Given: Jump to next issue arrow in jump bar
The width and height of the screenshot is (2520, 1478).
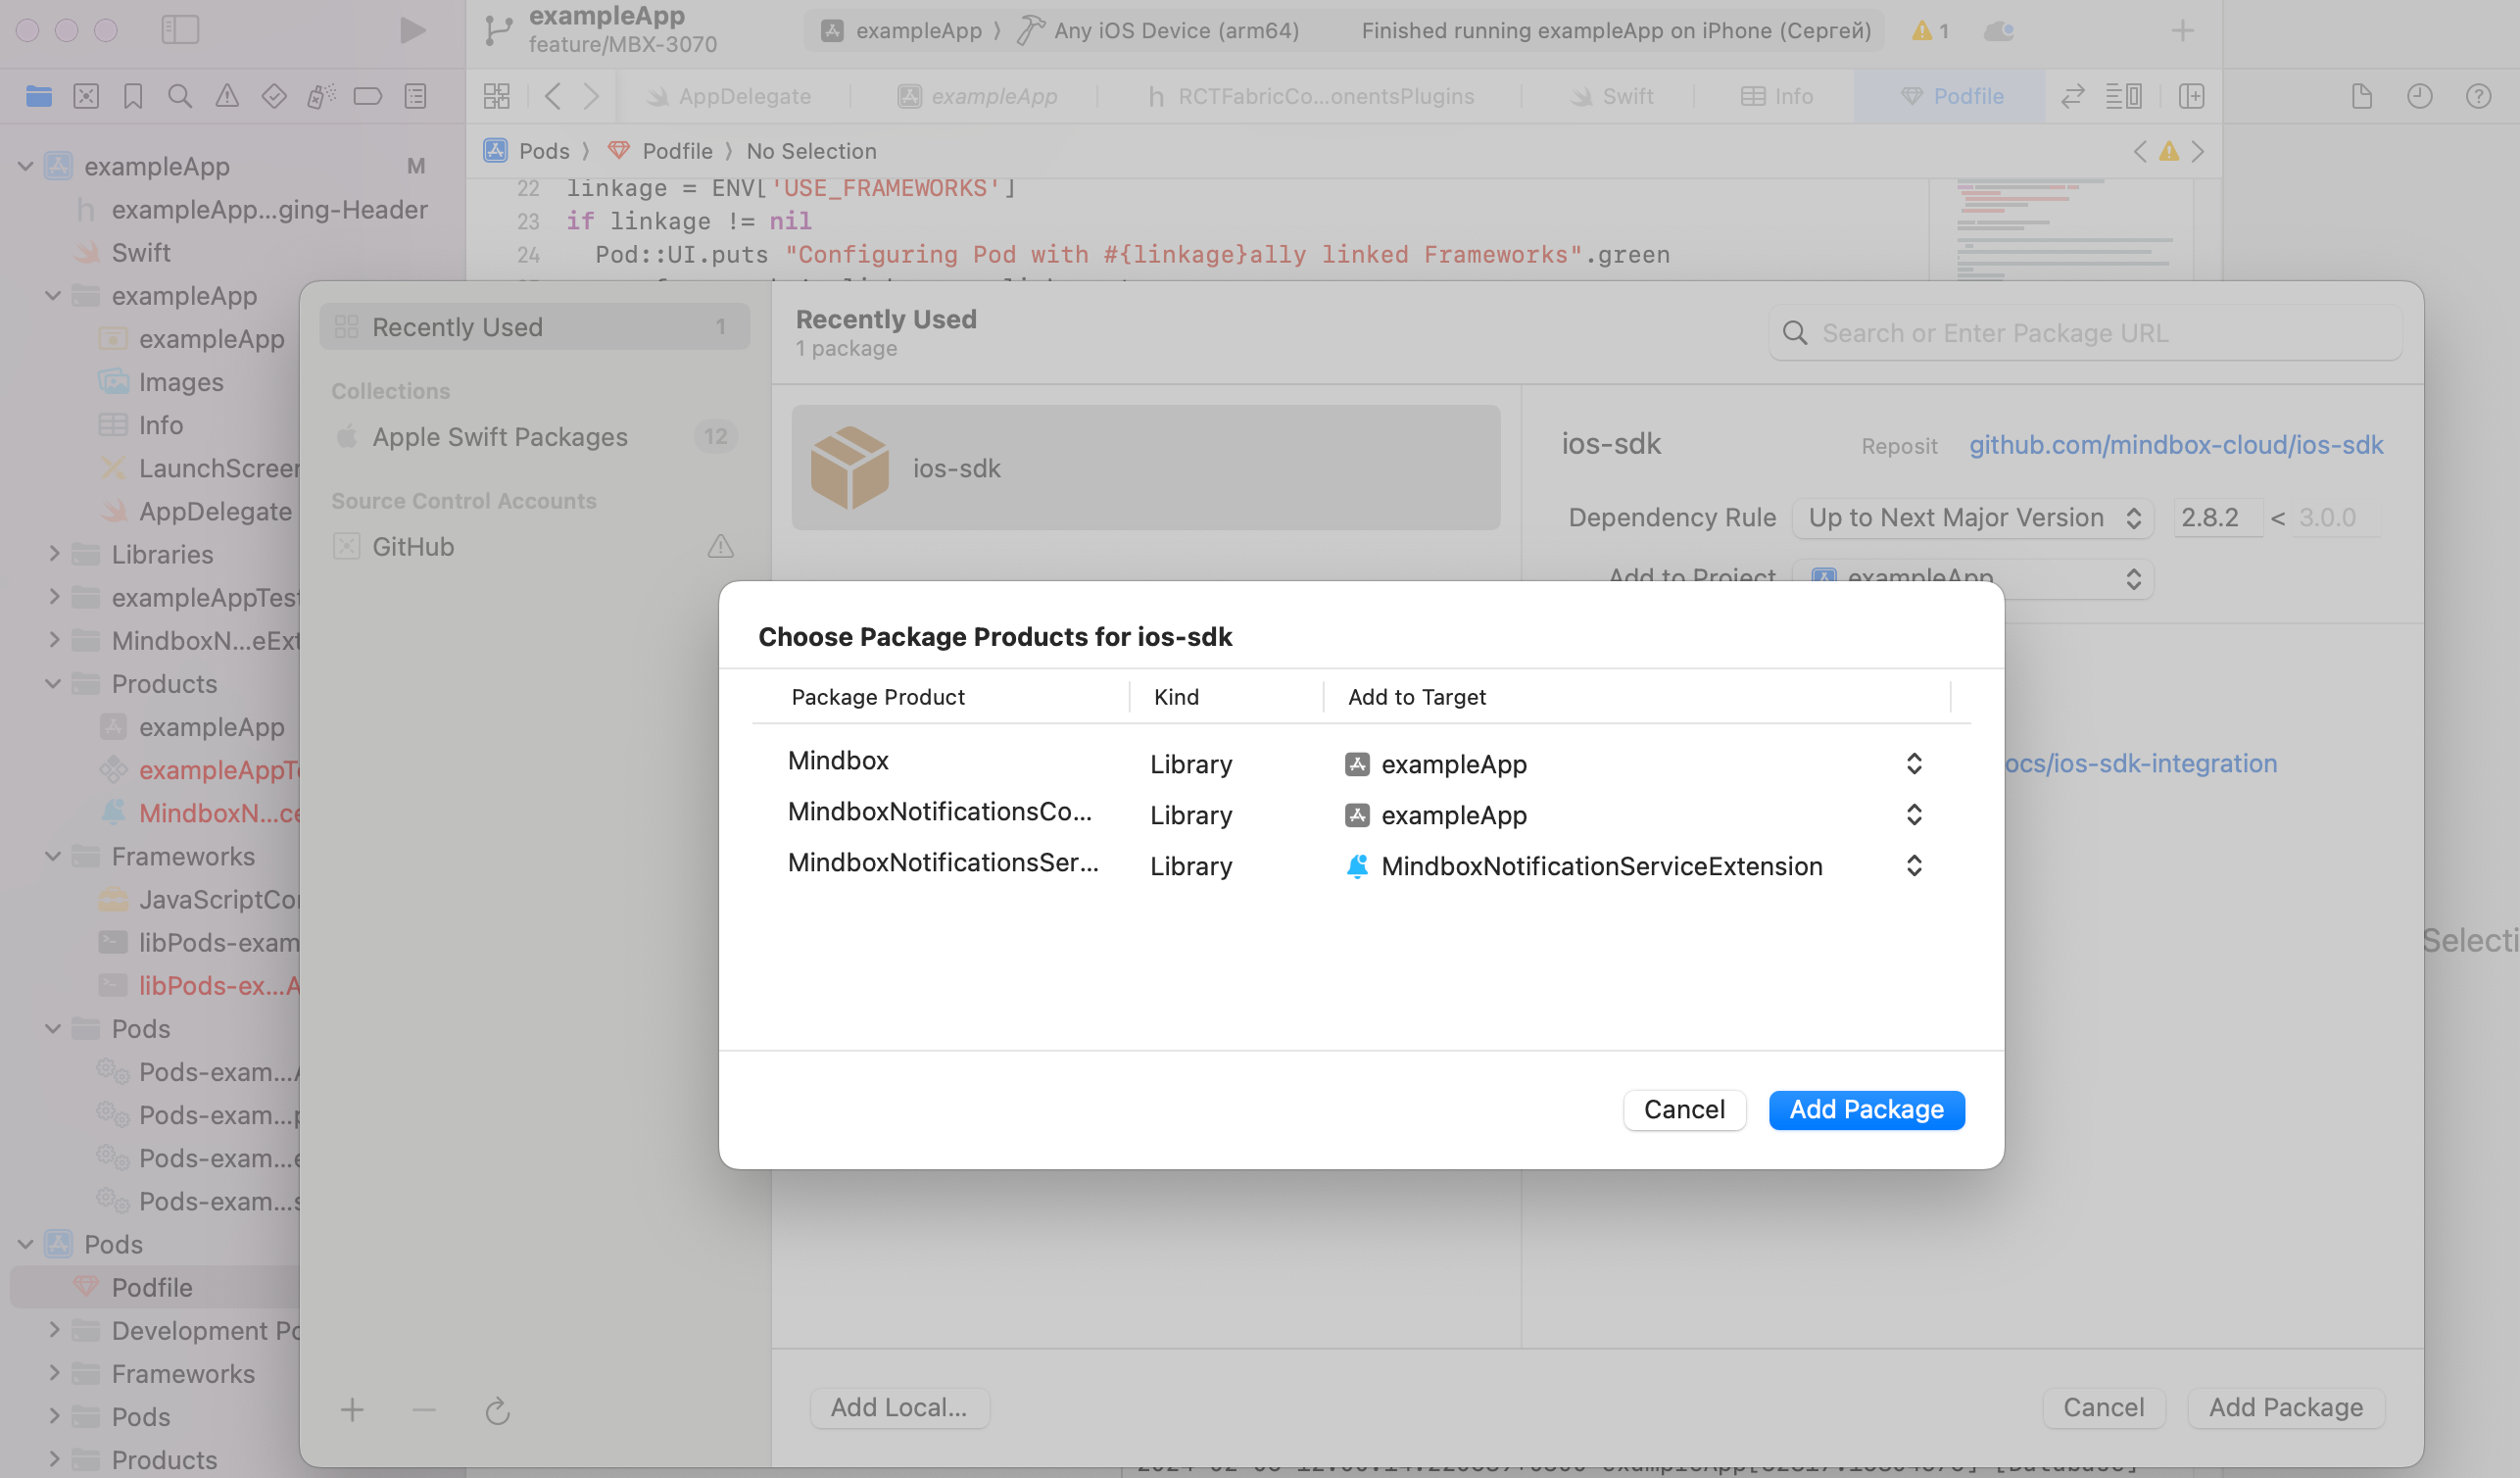Looking at the screenshot, I should coord(2198,151).
